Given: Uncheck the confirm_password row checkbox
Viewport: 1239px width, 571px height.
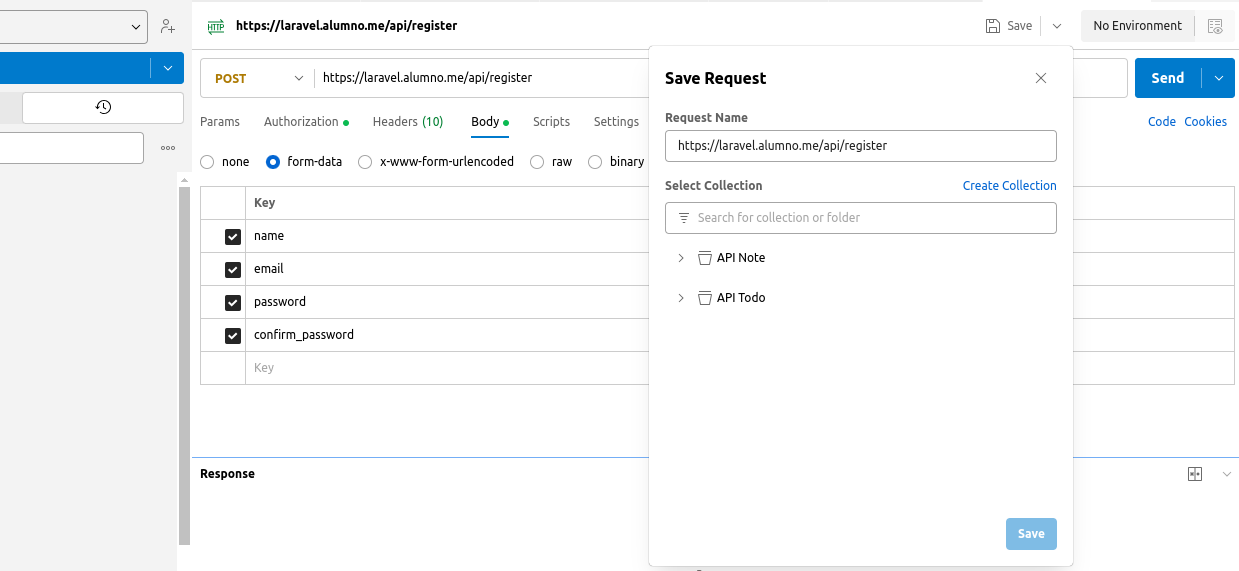Looking at the screenshot, I should (233, 336).
